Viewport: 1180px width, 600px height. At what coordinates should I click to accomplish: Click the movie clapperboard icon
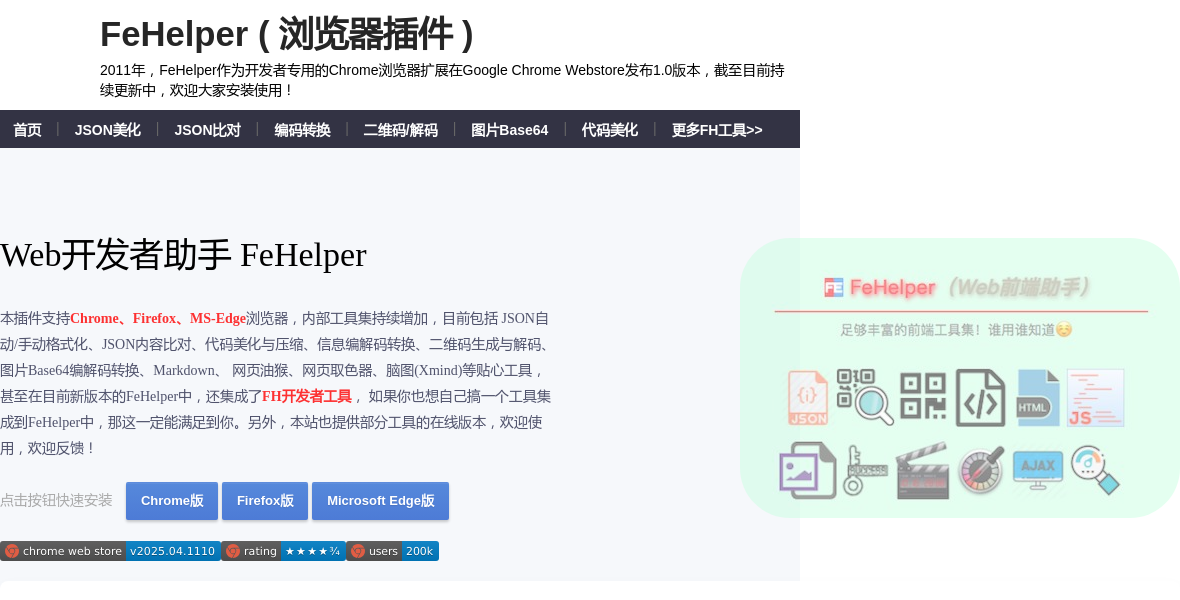point(922,470)
